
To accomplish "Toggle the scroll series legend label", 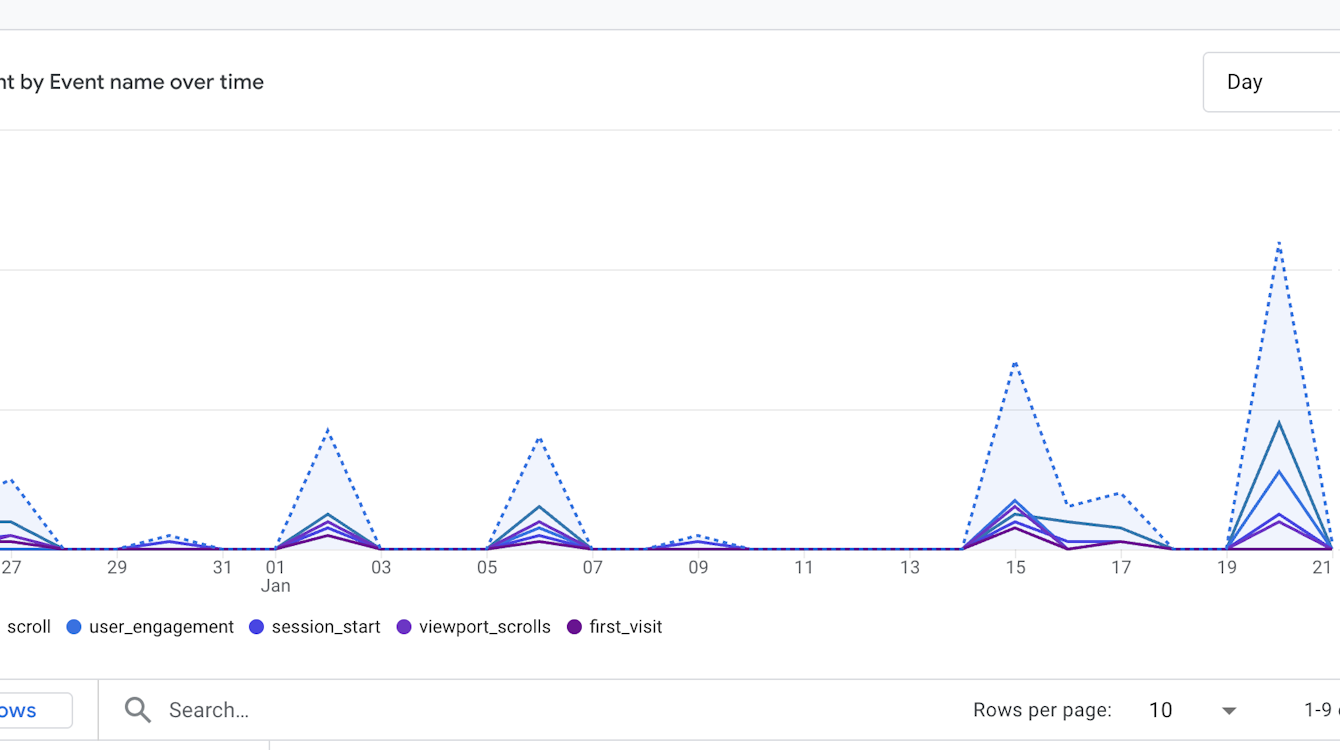I will 28,627.
